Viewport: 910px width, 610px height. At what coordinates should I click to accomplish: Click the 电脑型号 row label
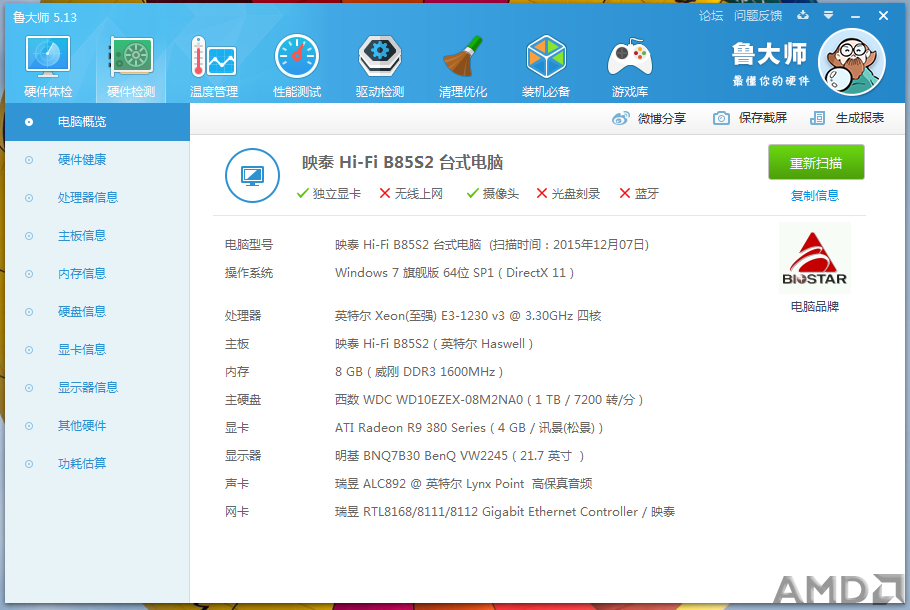coord(249,245)
